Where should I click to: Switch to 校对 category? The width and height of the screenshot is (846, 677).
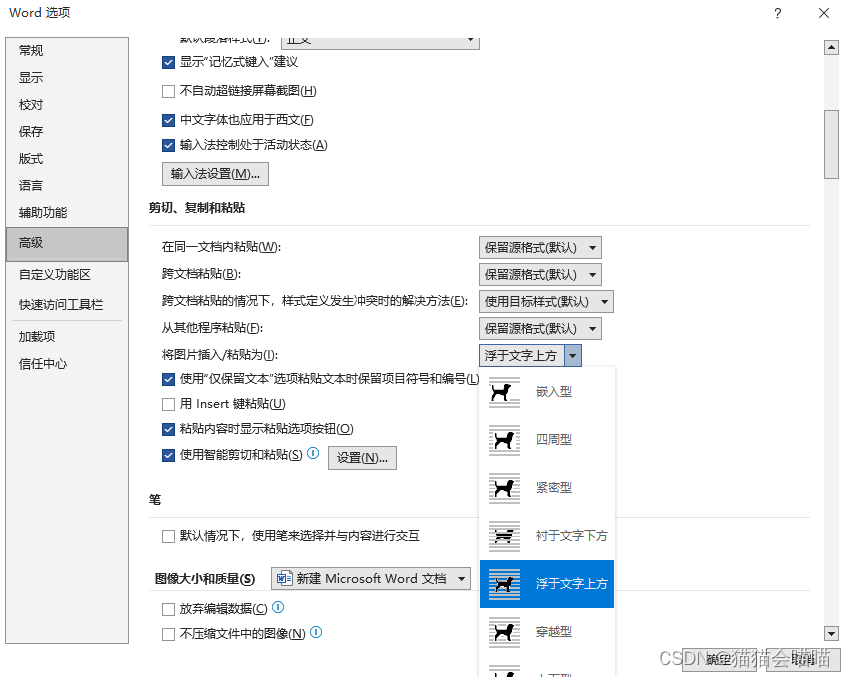pos(67,105)
